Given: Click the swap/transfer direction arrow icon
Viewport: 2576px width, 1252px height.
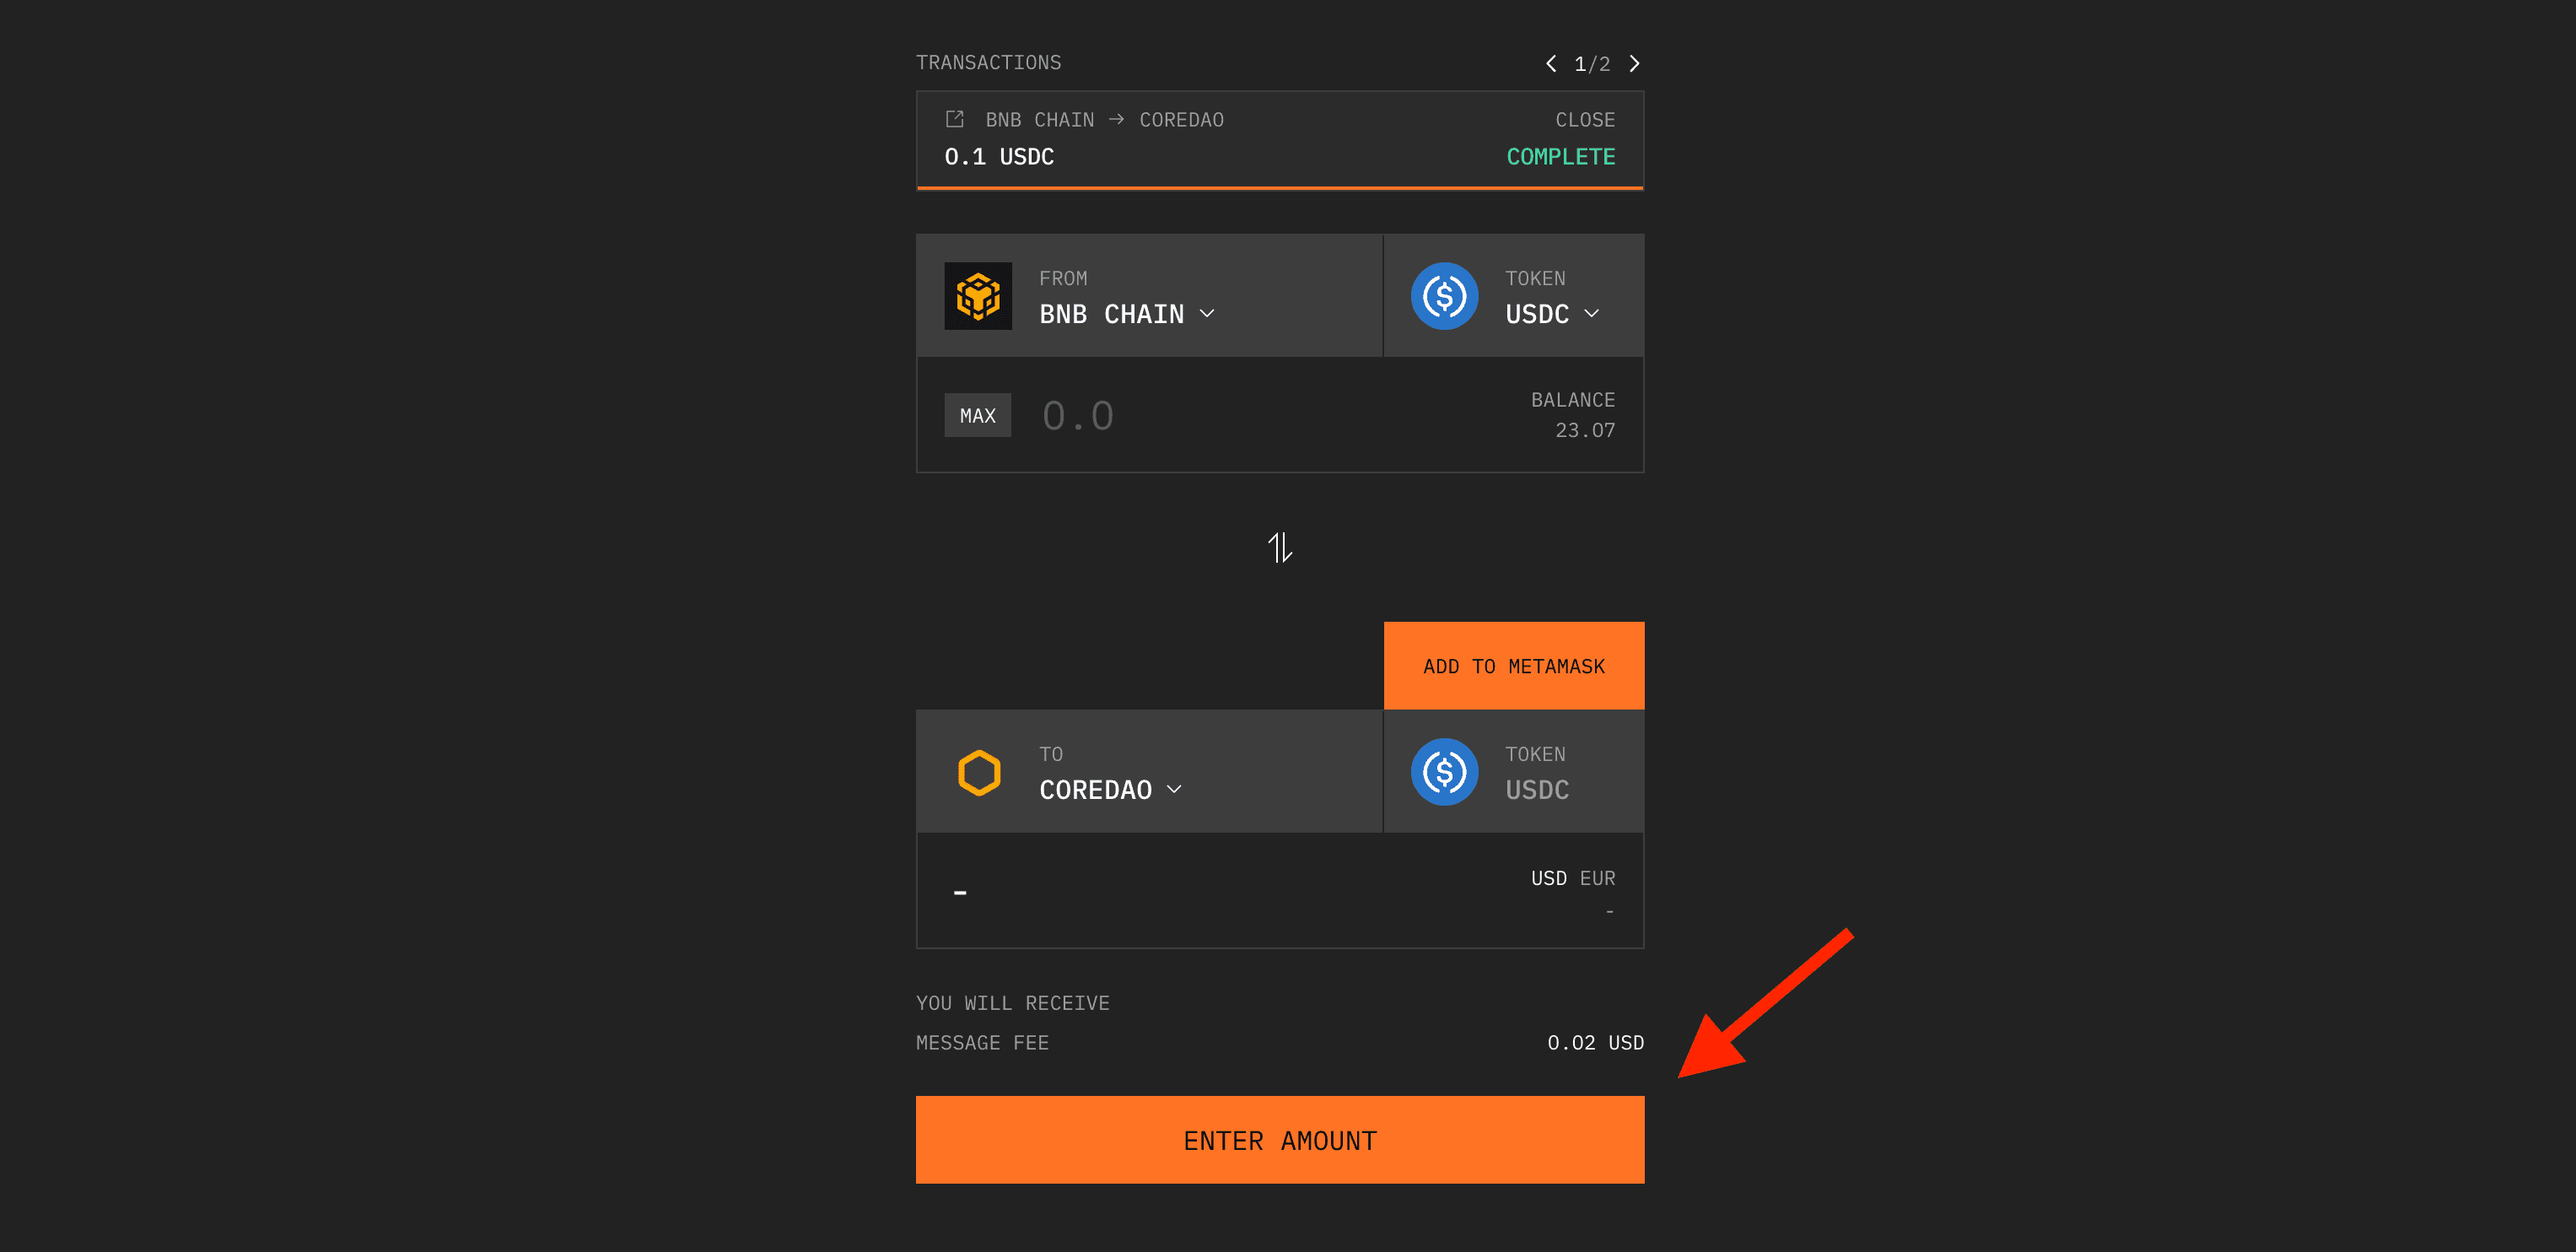Looking at the screenshot, I should (x=1280, y=548).
